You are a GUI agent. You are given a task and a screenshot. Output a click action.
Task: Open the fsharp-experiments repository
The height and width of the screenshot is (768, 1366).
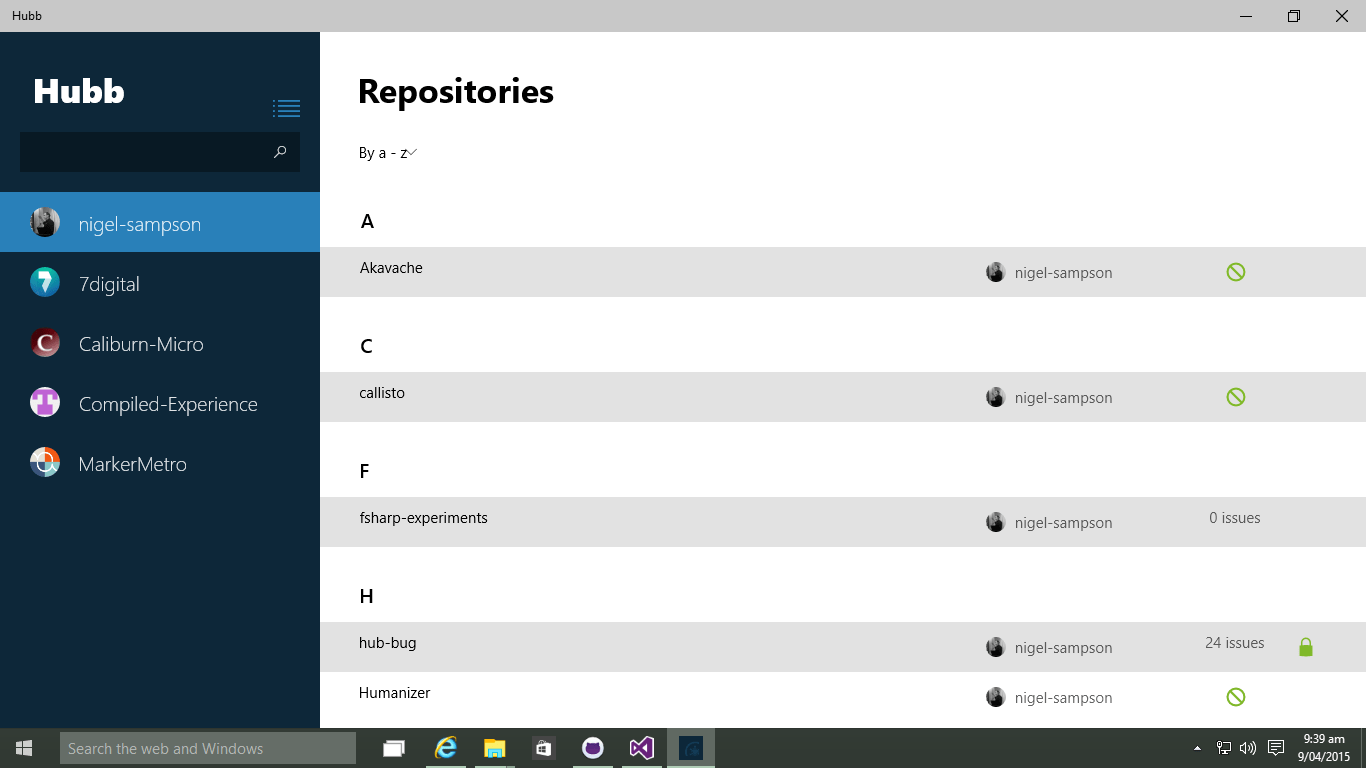843,522
